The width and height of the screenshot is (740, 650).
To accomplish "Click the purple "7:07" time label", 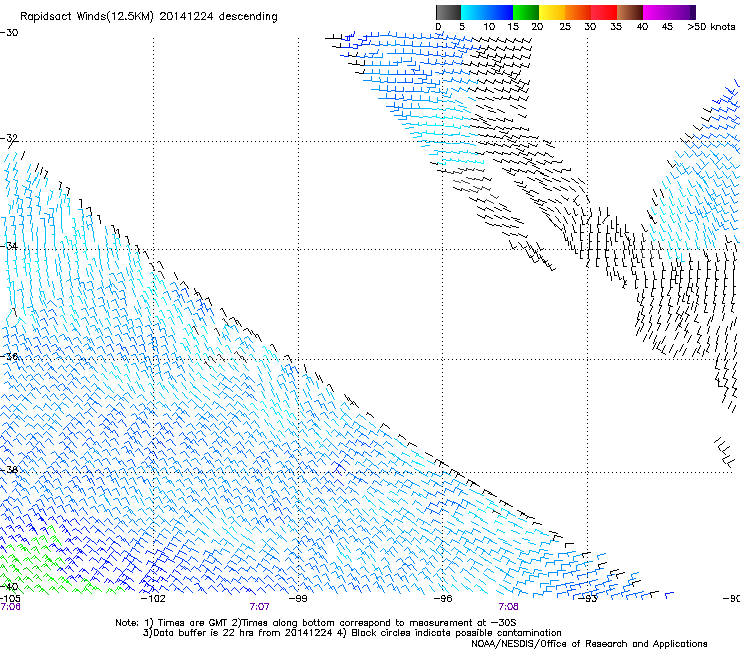I will coord(260,607).
